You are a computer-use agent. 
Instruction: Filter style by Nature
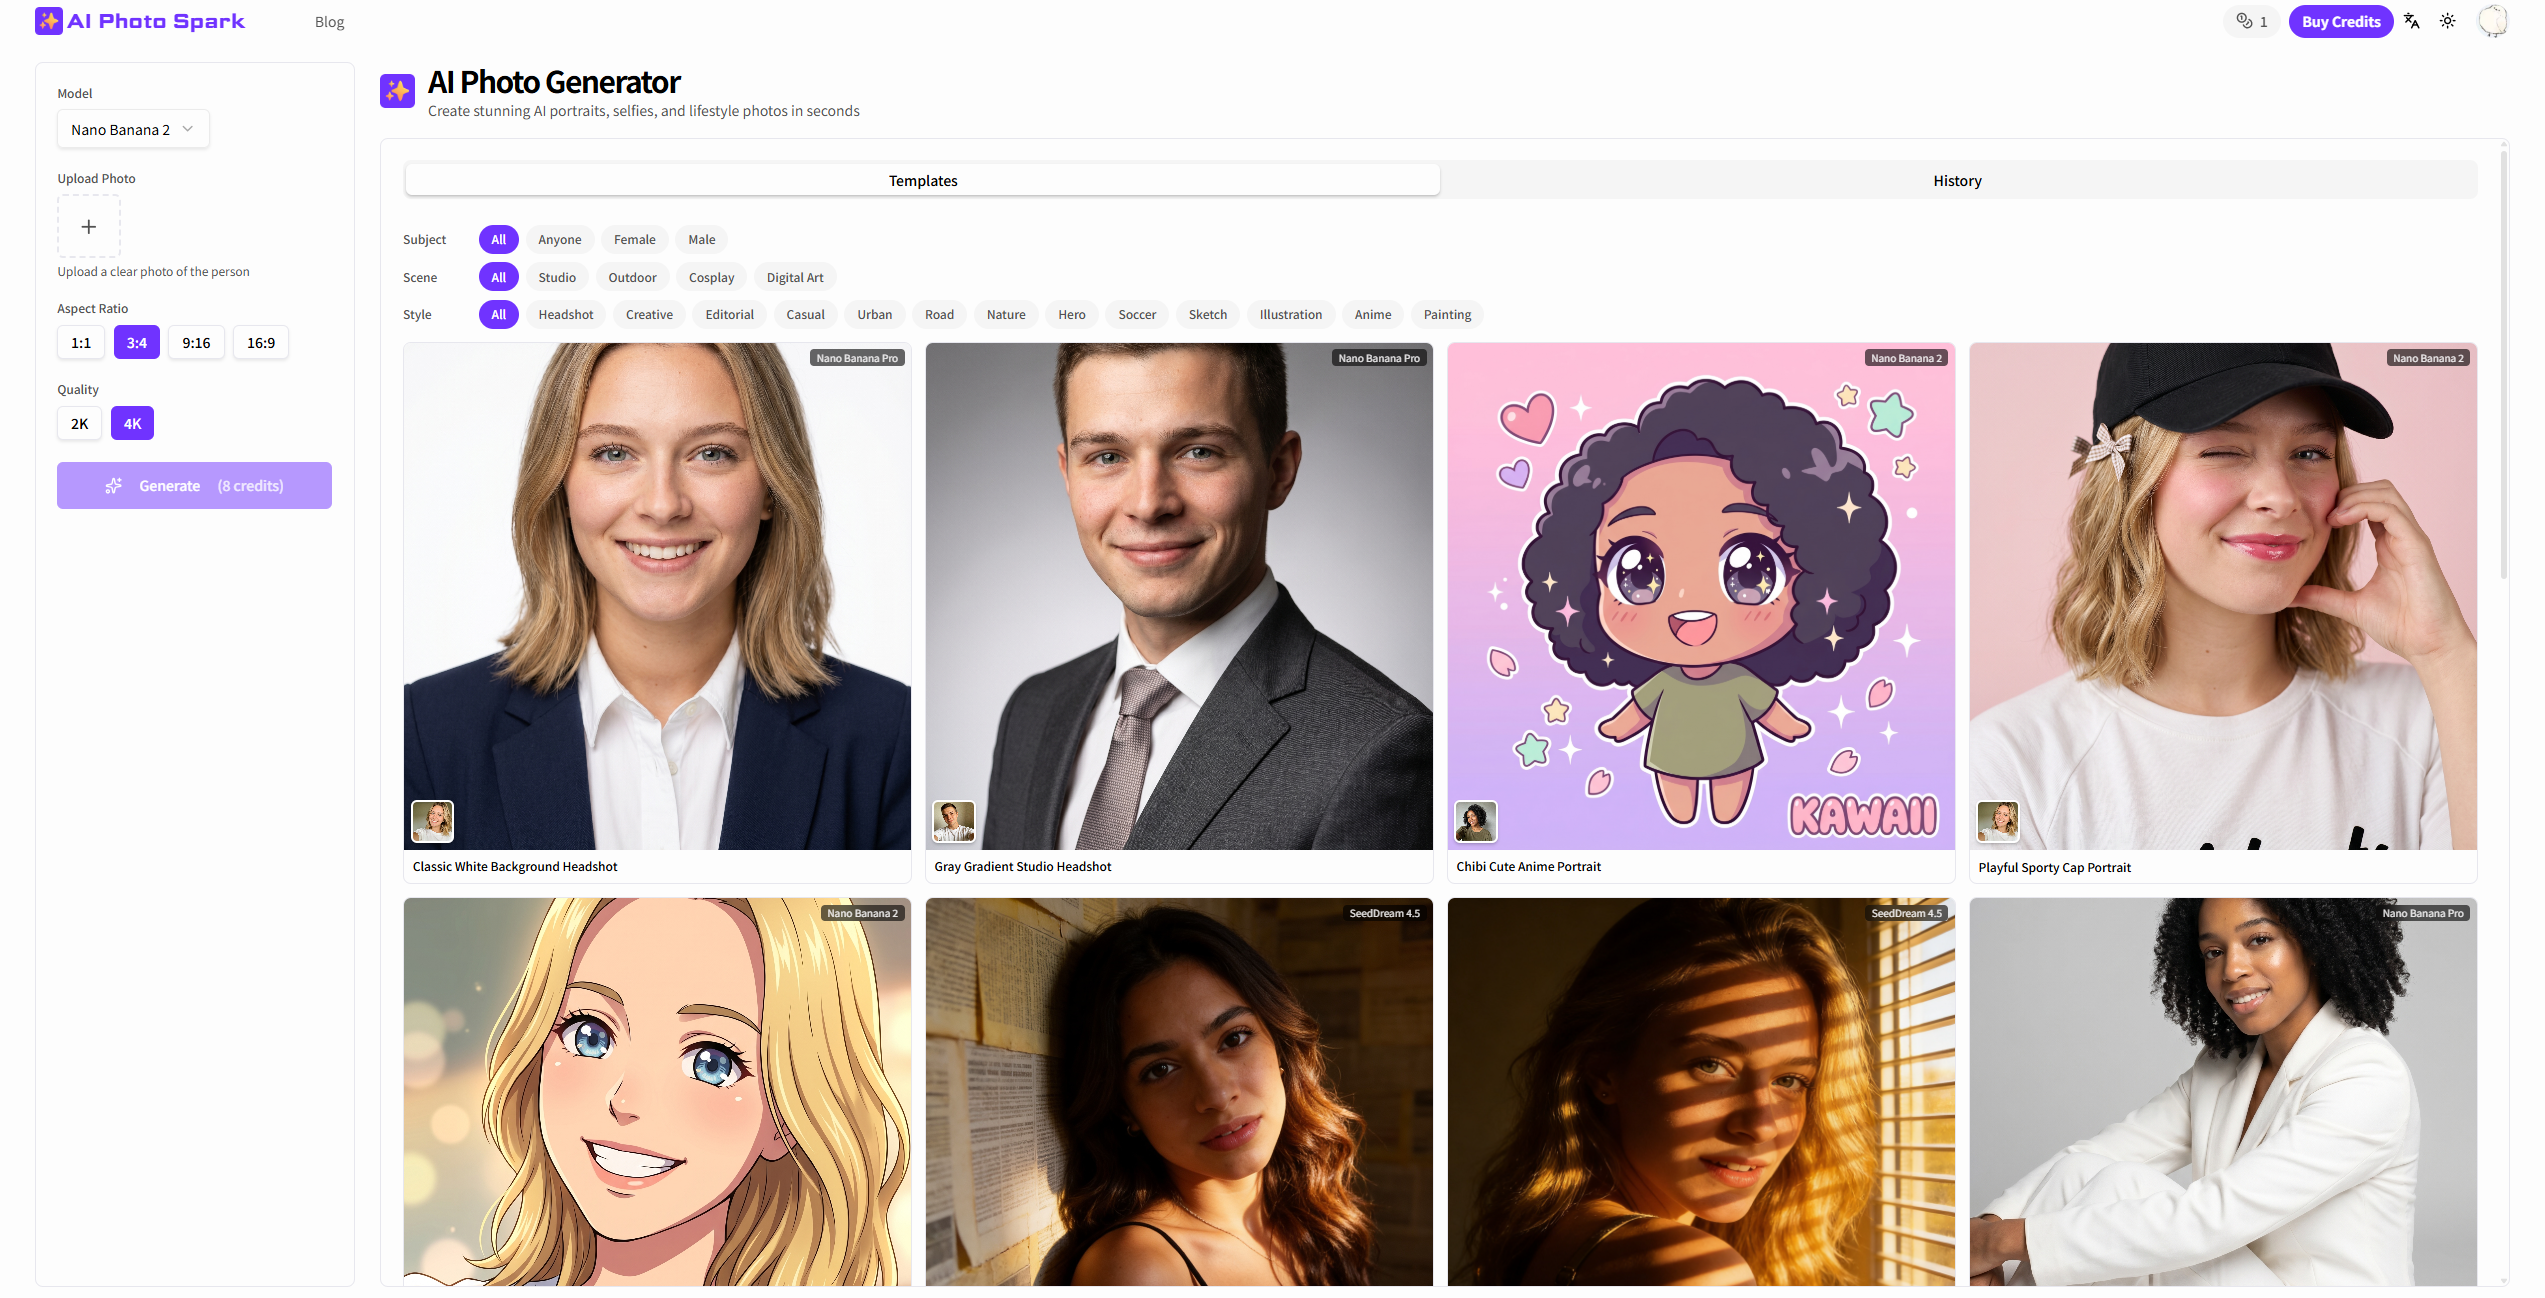click(x=1007, y=315)
